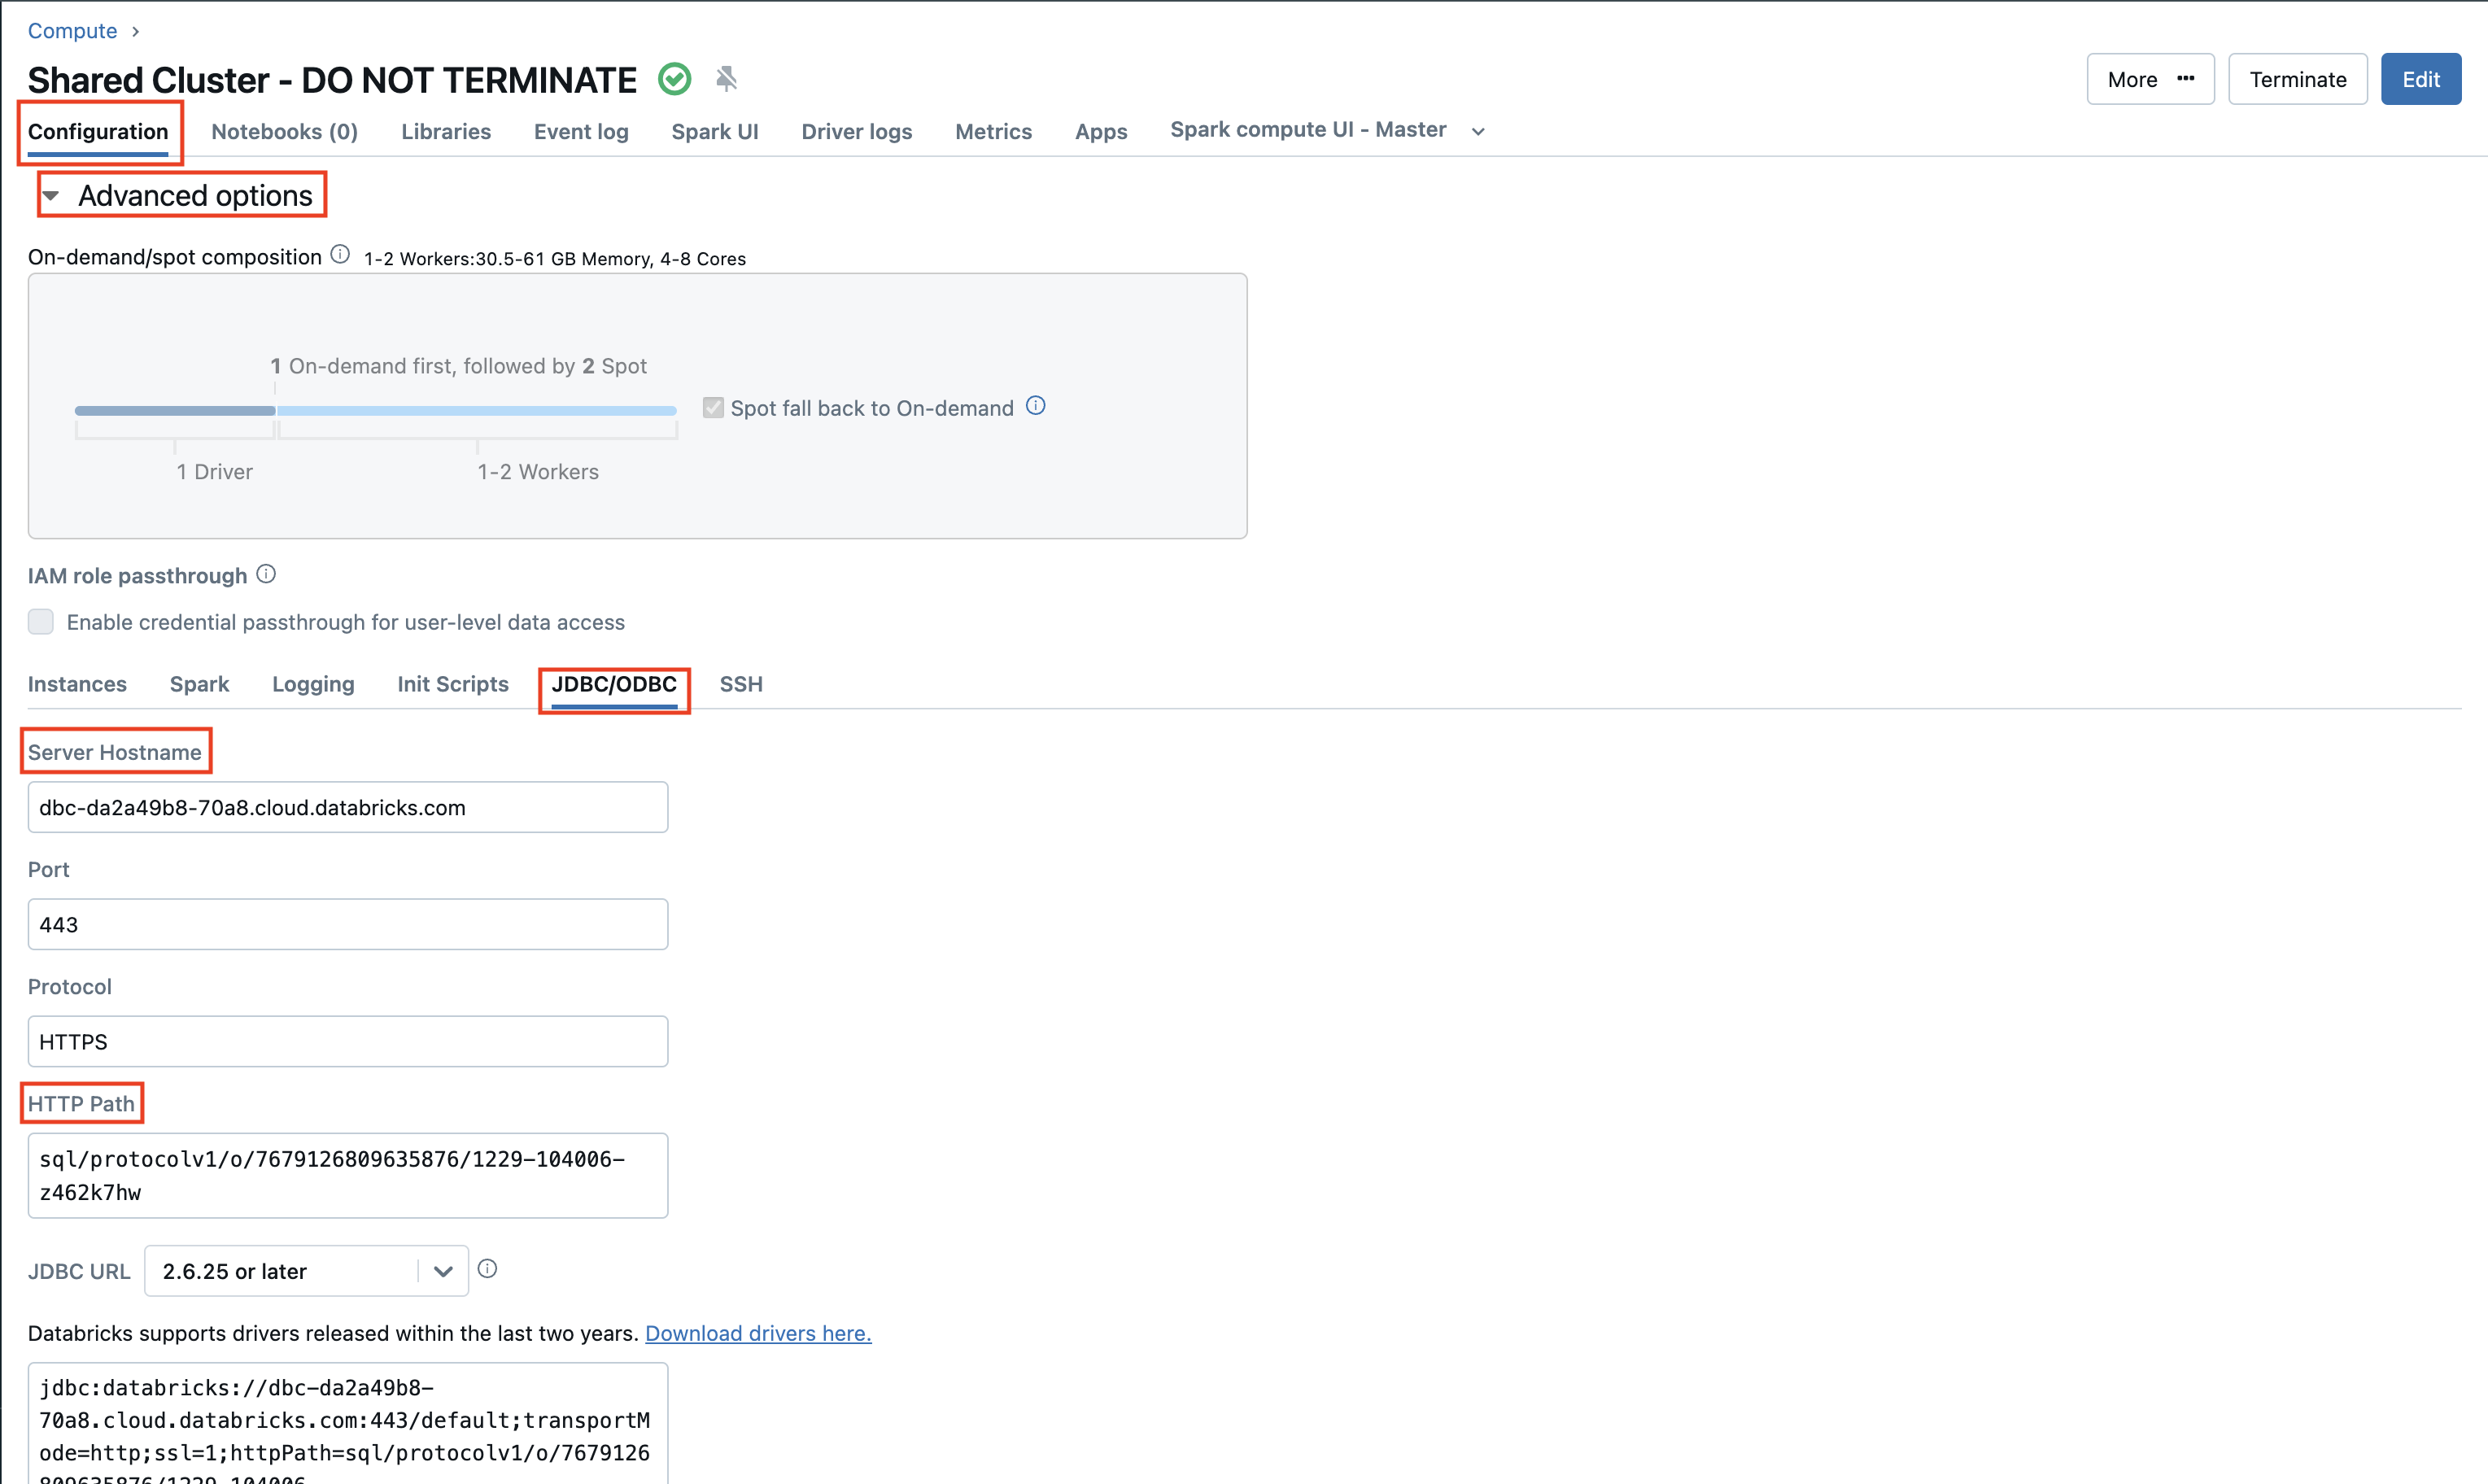The image size is (2488, 1484).
Task: Open the Download drivers here link
Action: [x=757, y=1333]
